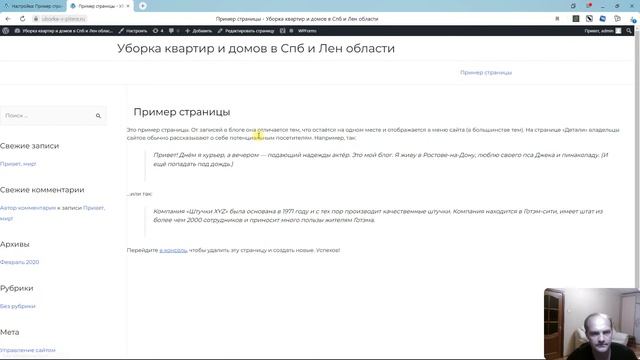
Task: Open the 'Привет, мир!' recent post link
Action: tap(18, 164)
